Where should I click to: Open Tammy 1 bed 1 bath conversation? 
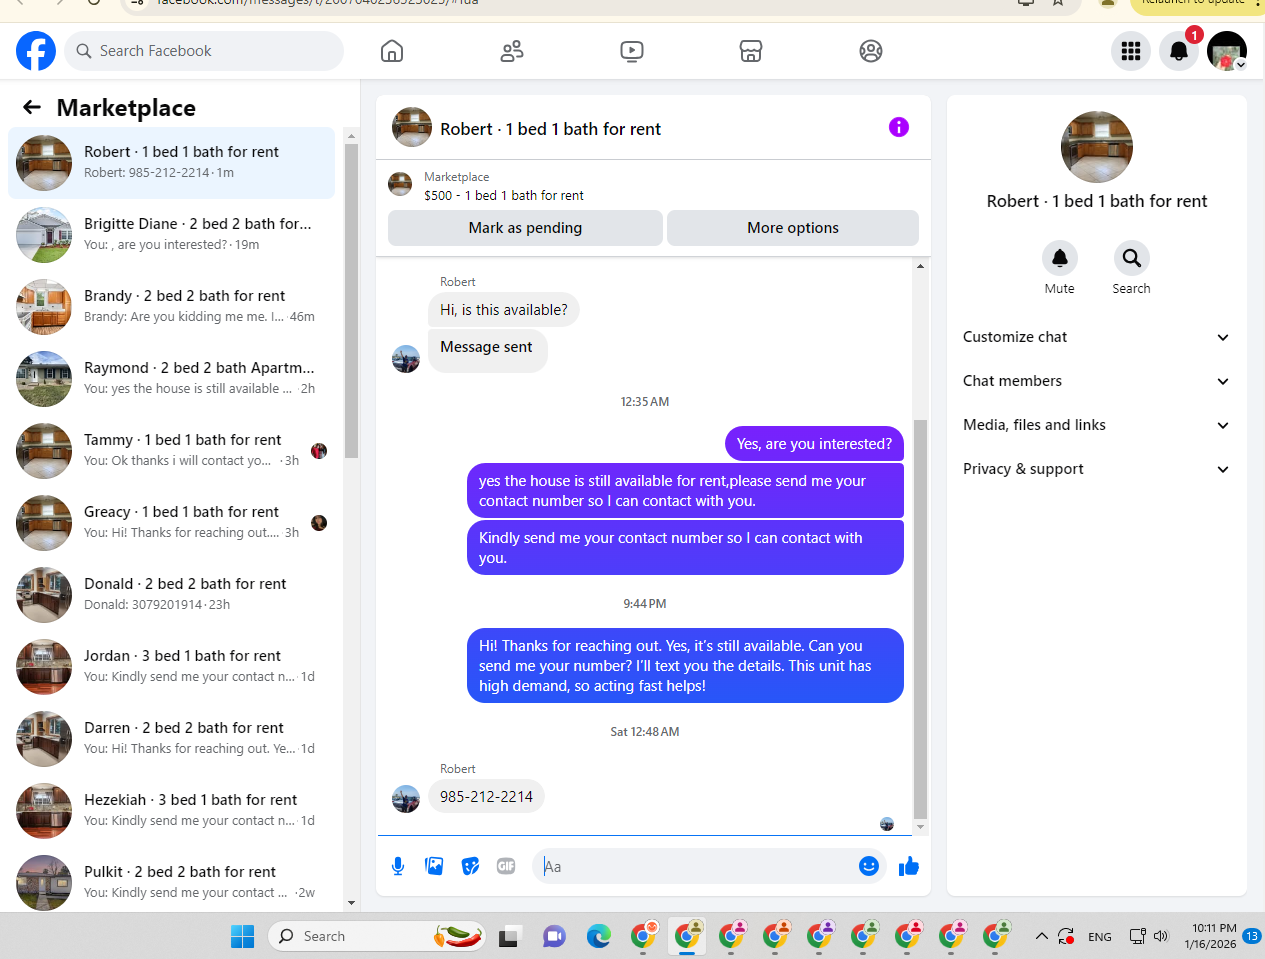coord(171,451)
